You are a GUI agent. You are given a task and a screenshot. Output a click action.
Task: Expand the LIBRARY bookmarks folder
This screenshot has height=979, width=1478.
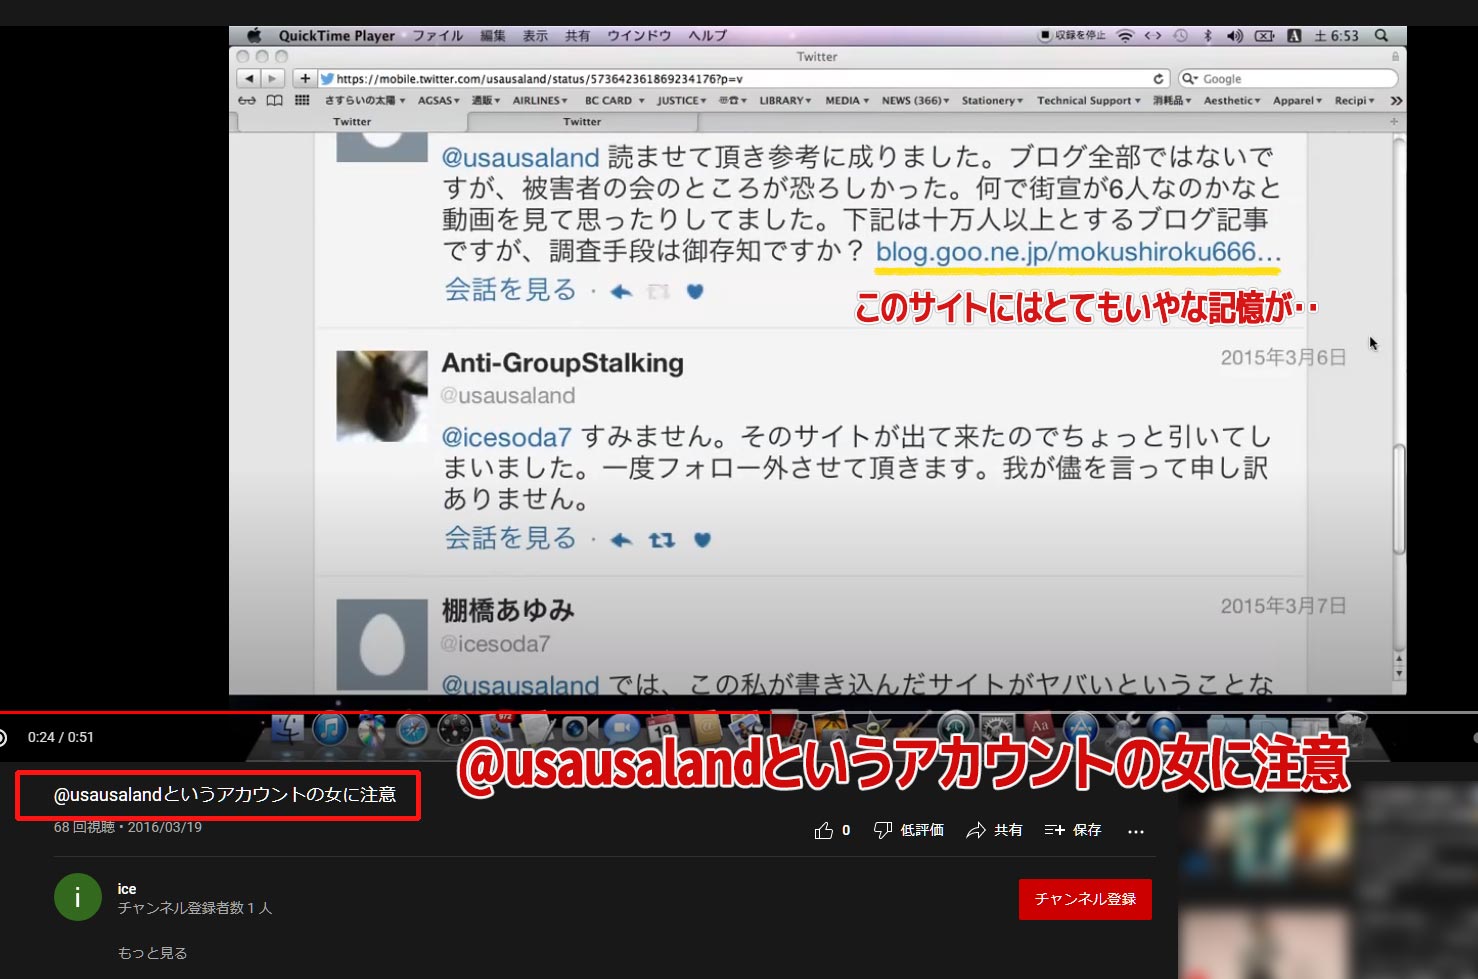coord(785,100)
